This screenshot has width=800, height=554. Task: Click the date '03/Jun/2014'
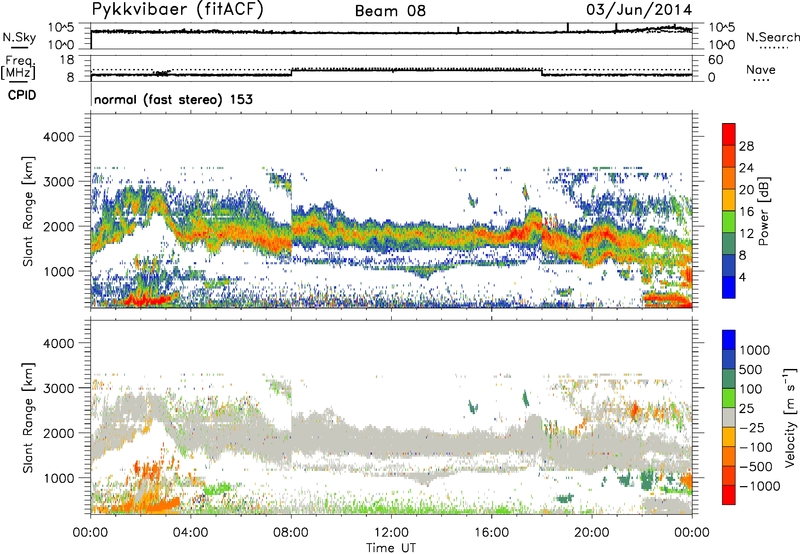click(x=639, y=10)
